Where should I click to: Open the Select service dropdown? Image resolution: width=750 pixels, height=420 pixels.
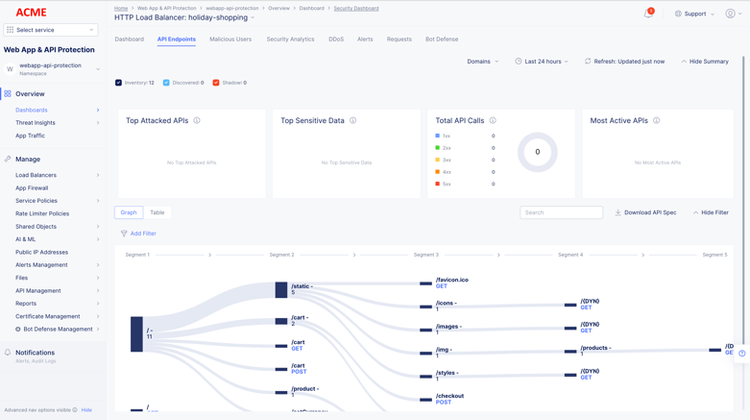pos(50,30)
